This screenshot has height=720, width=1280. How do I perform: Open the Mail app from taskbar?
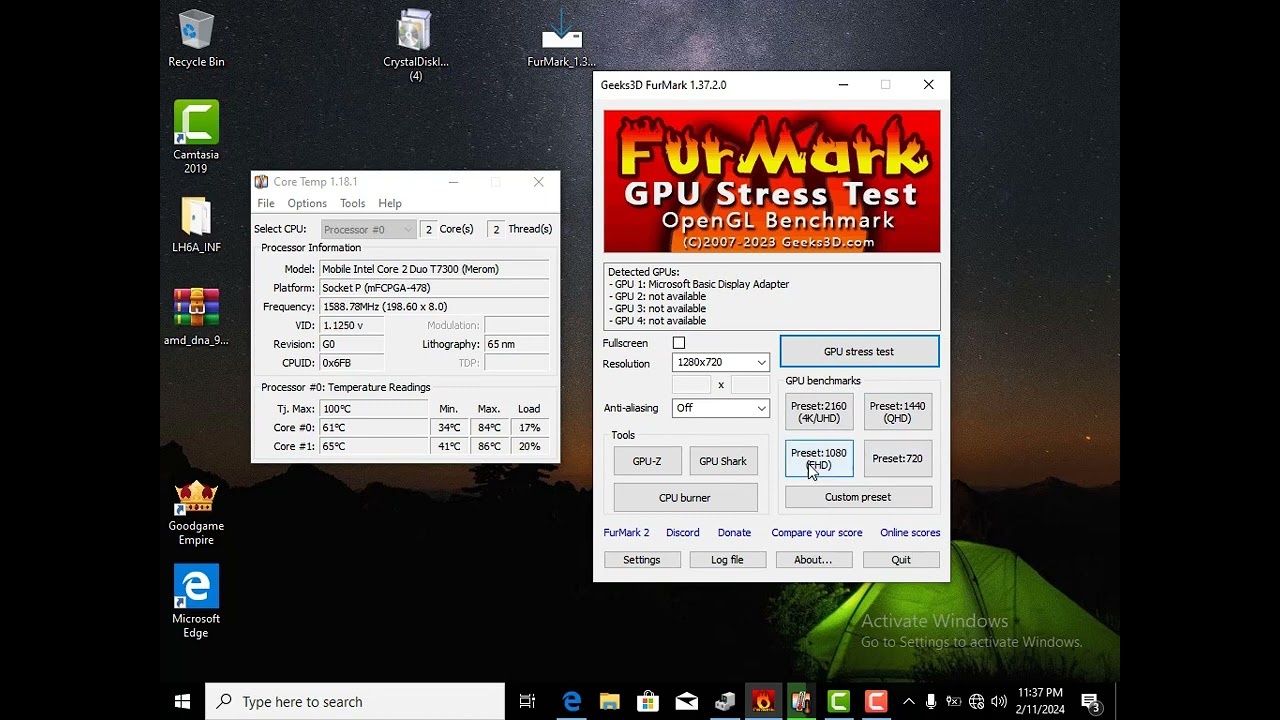pyautogui.click(x=686, y=702)
